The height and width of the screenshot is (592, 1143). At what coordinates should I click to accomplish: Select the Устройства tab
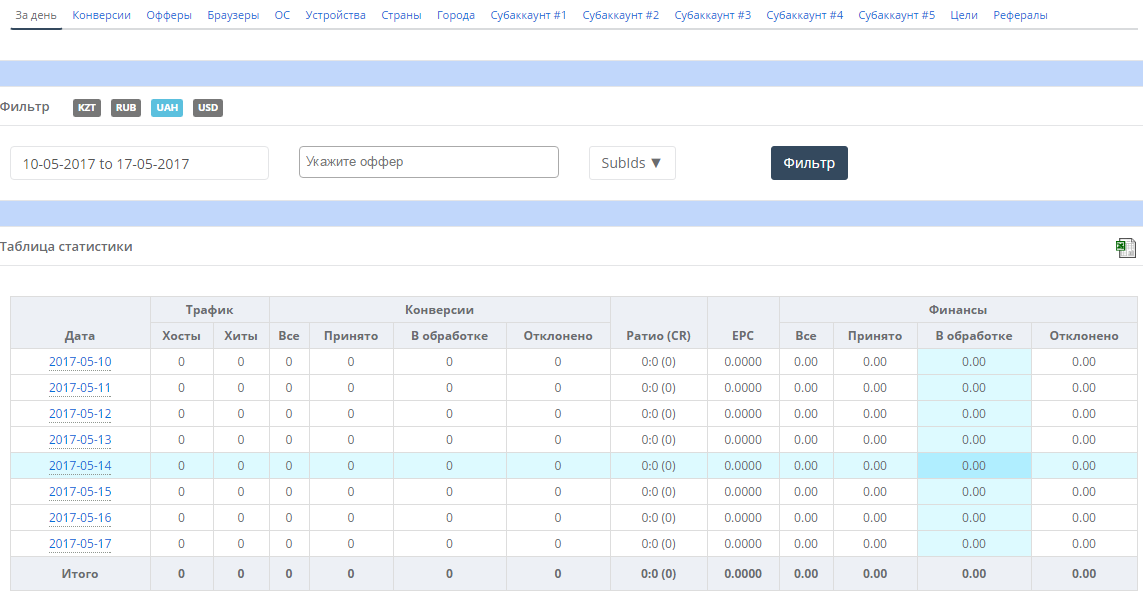click(x=335, y=15)
